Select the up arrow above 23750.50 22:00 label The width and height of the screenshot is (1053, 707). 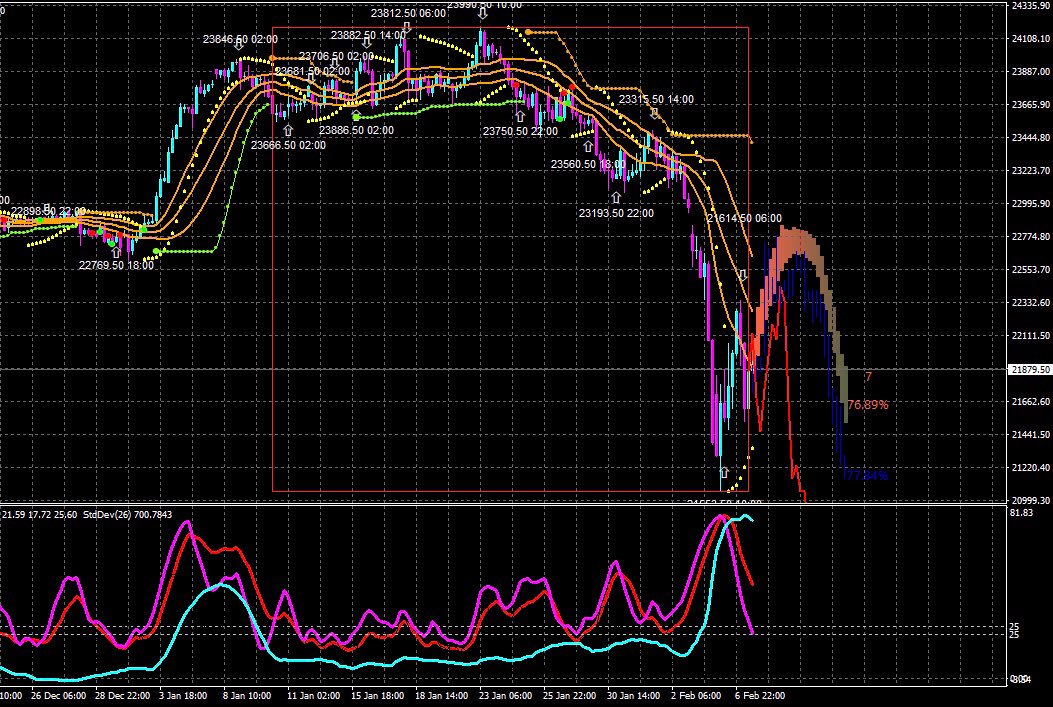[x=520, y=116]
